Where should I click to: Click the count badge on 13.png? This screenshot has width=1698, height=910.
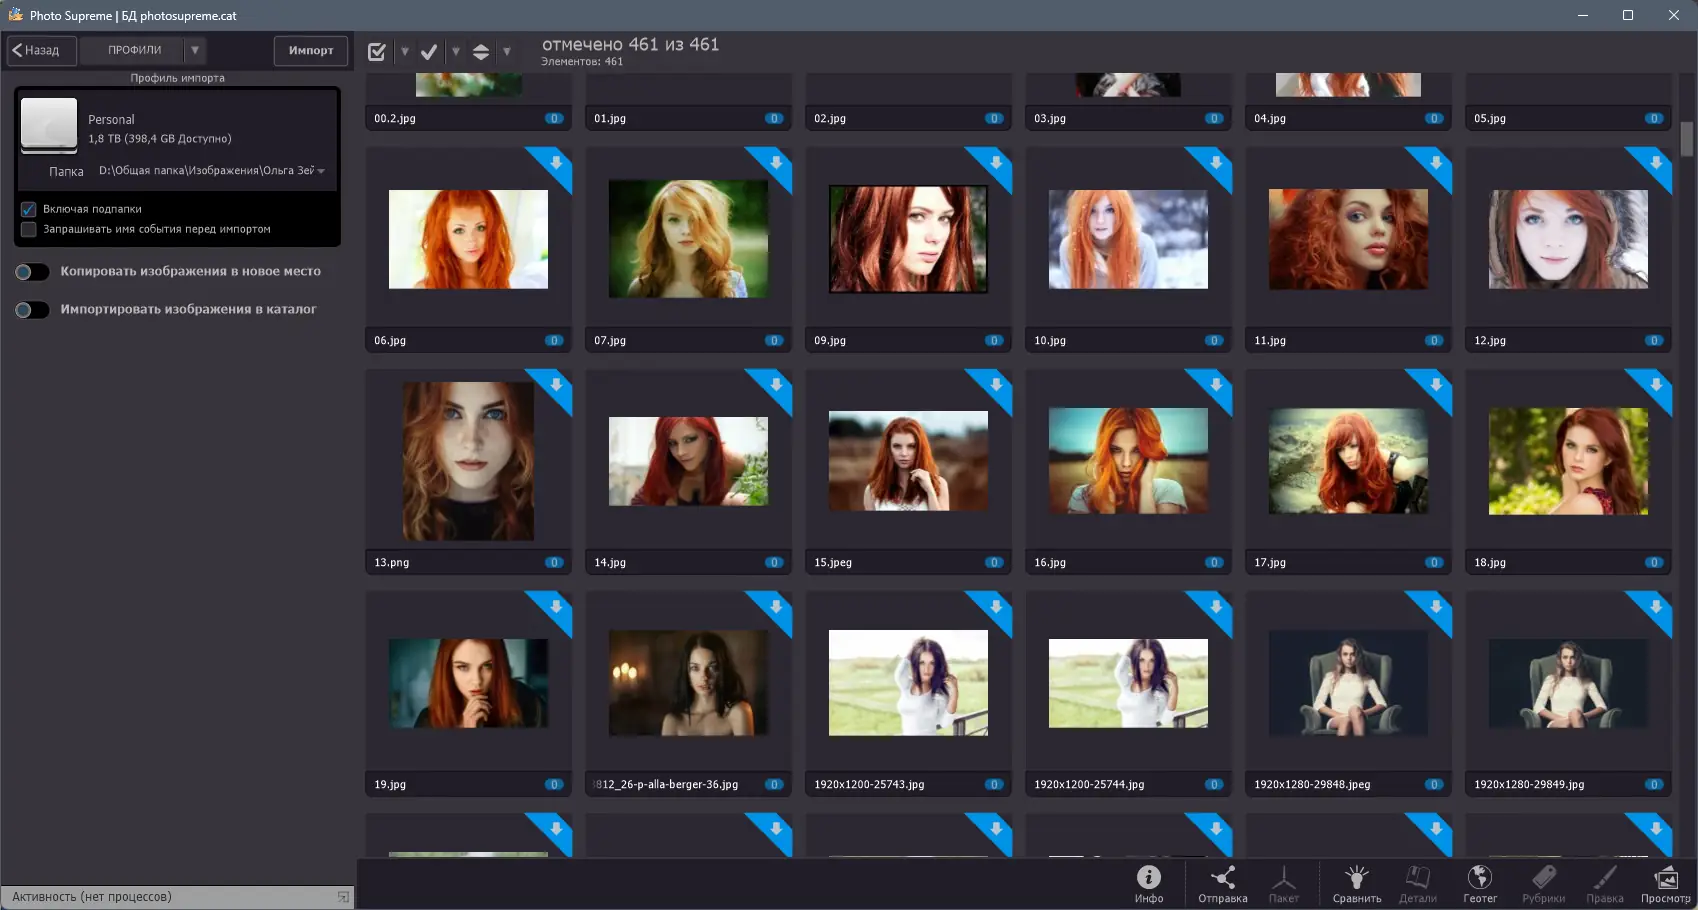(x=554, y=562)
